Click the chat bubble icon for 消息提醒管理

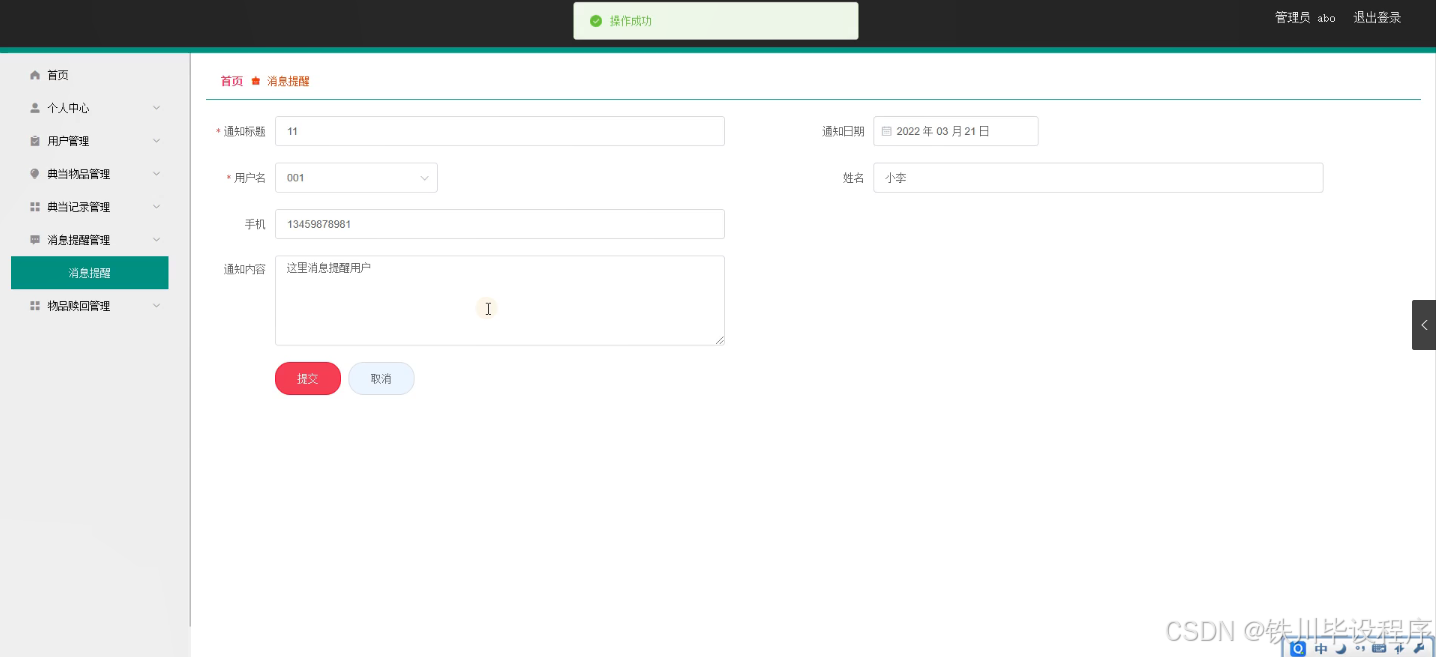point(35,240)
